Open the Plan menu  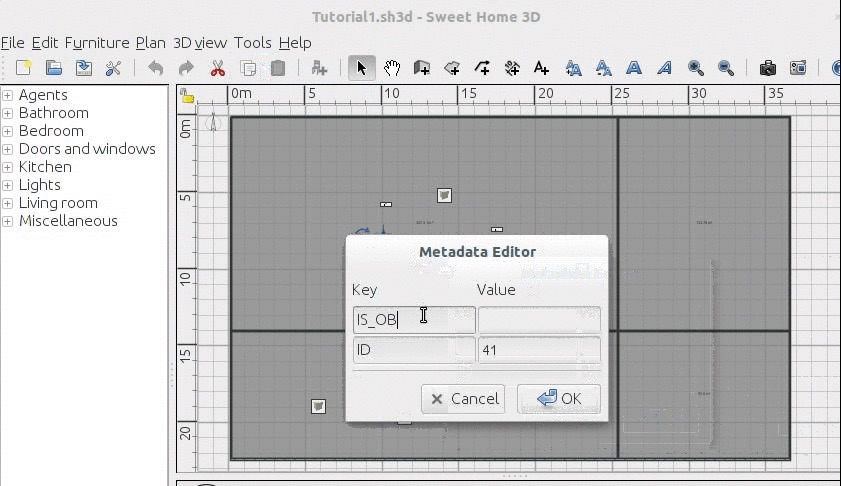(x=150, y=43)
